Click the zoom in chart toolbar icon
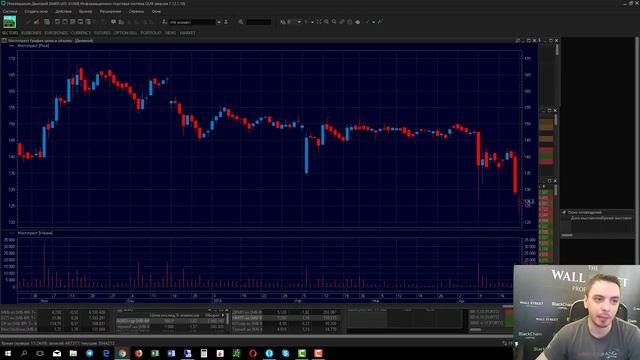Viewport: 640px width, 360px height. point(327,22)
